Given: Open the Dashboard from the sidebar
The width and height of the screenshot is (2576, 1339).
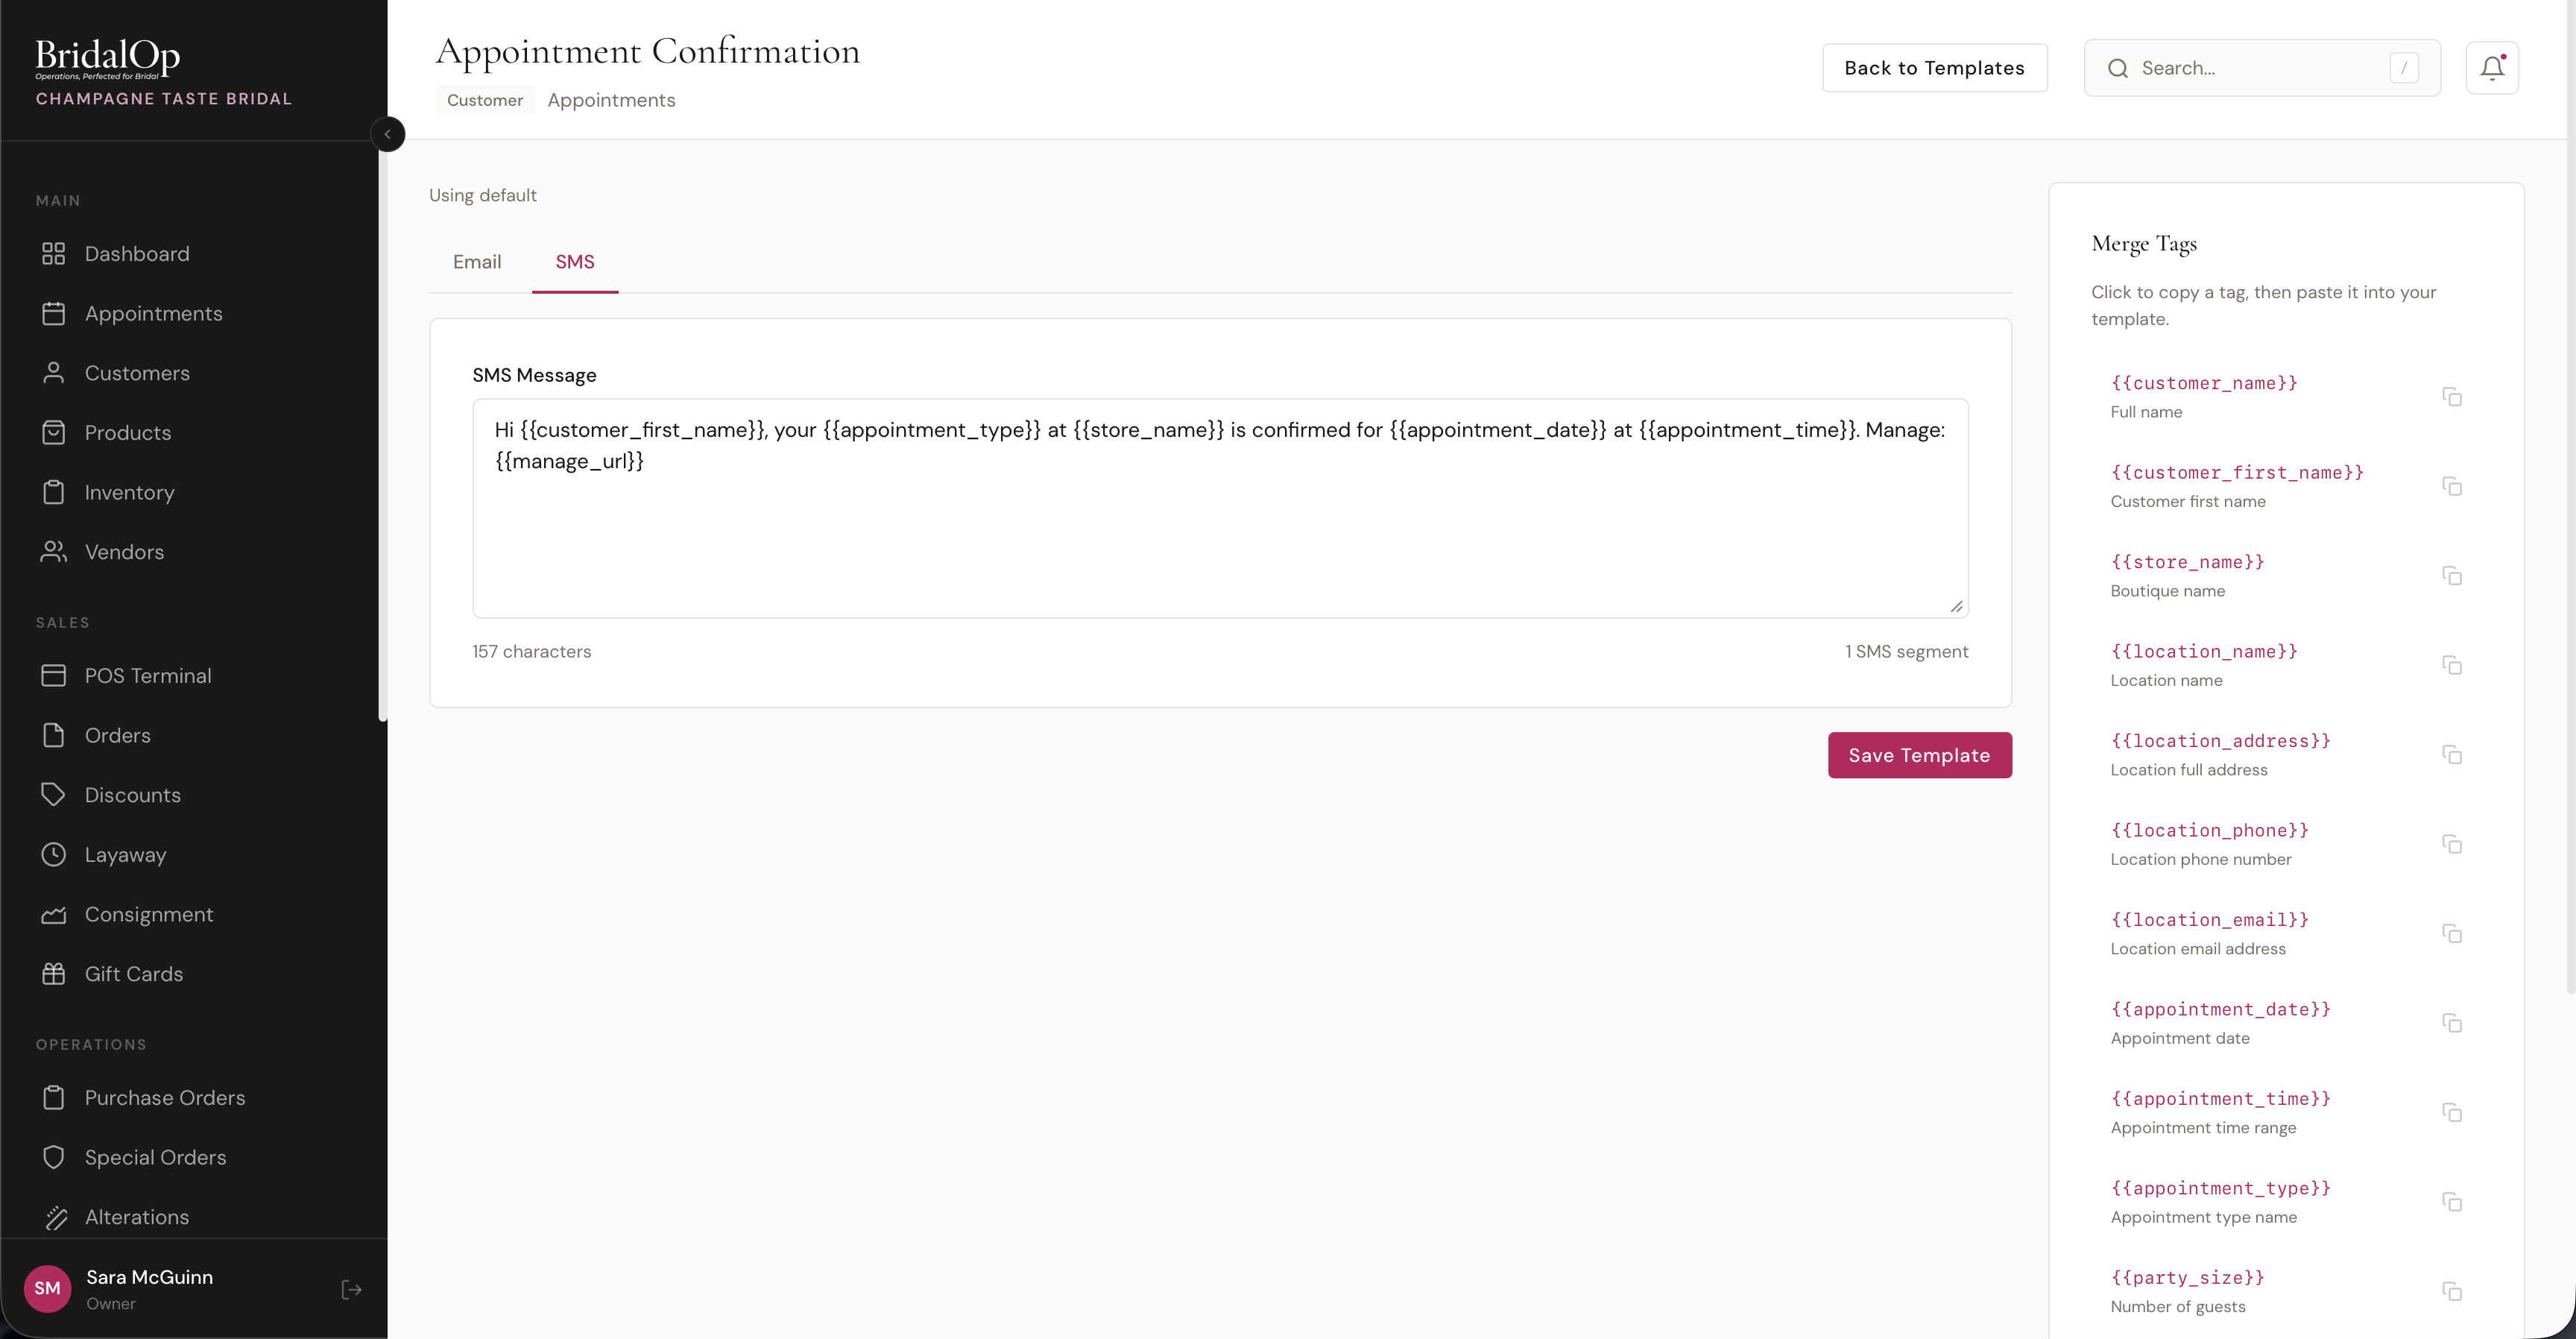Looking at the screenshot, I should click(x=137, y=253).
